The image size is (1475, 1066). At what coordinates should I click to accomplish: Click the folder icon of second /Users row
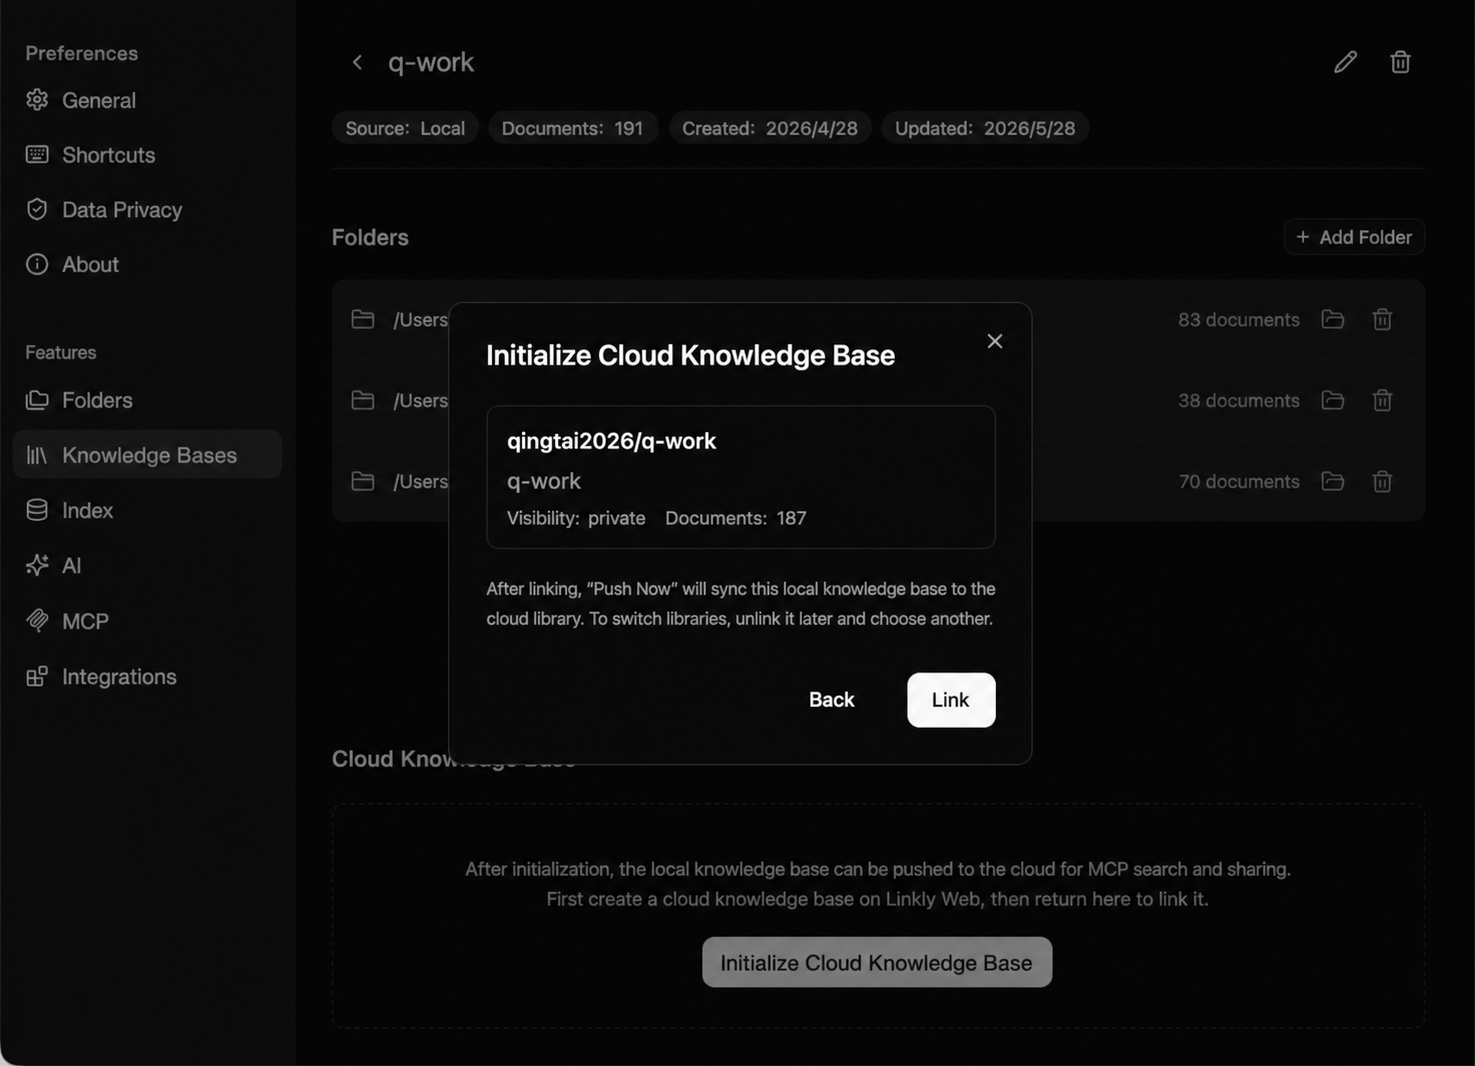(x=363, y=400)
